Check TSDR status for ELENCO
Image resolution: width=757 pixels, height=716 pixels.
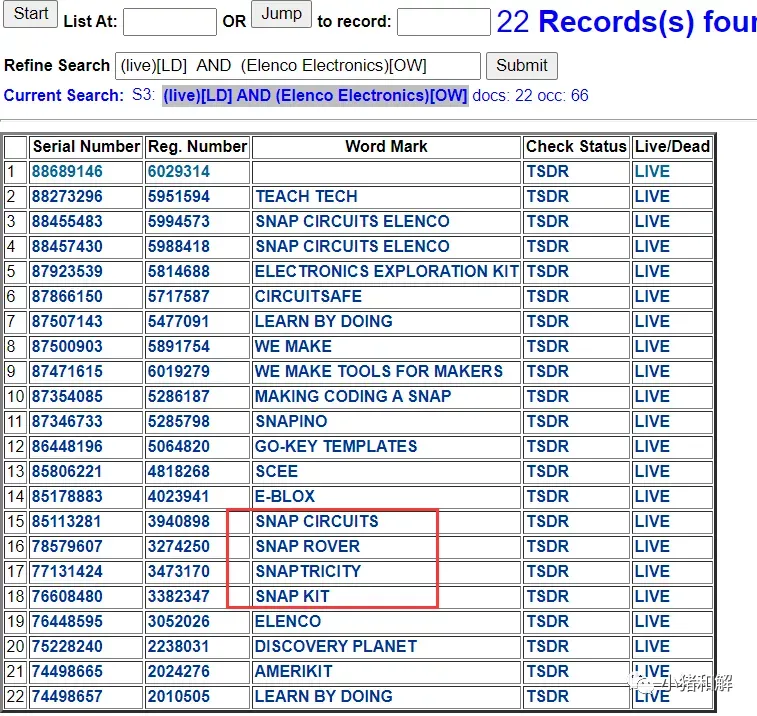[547, 621]
